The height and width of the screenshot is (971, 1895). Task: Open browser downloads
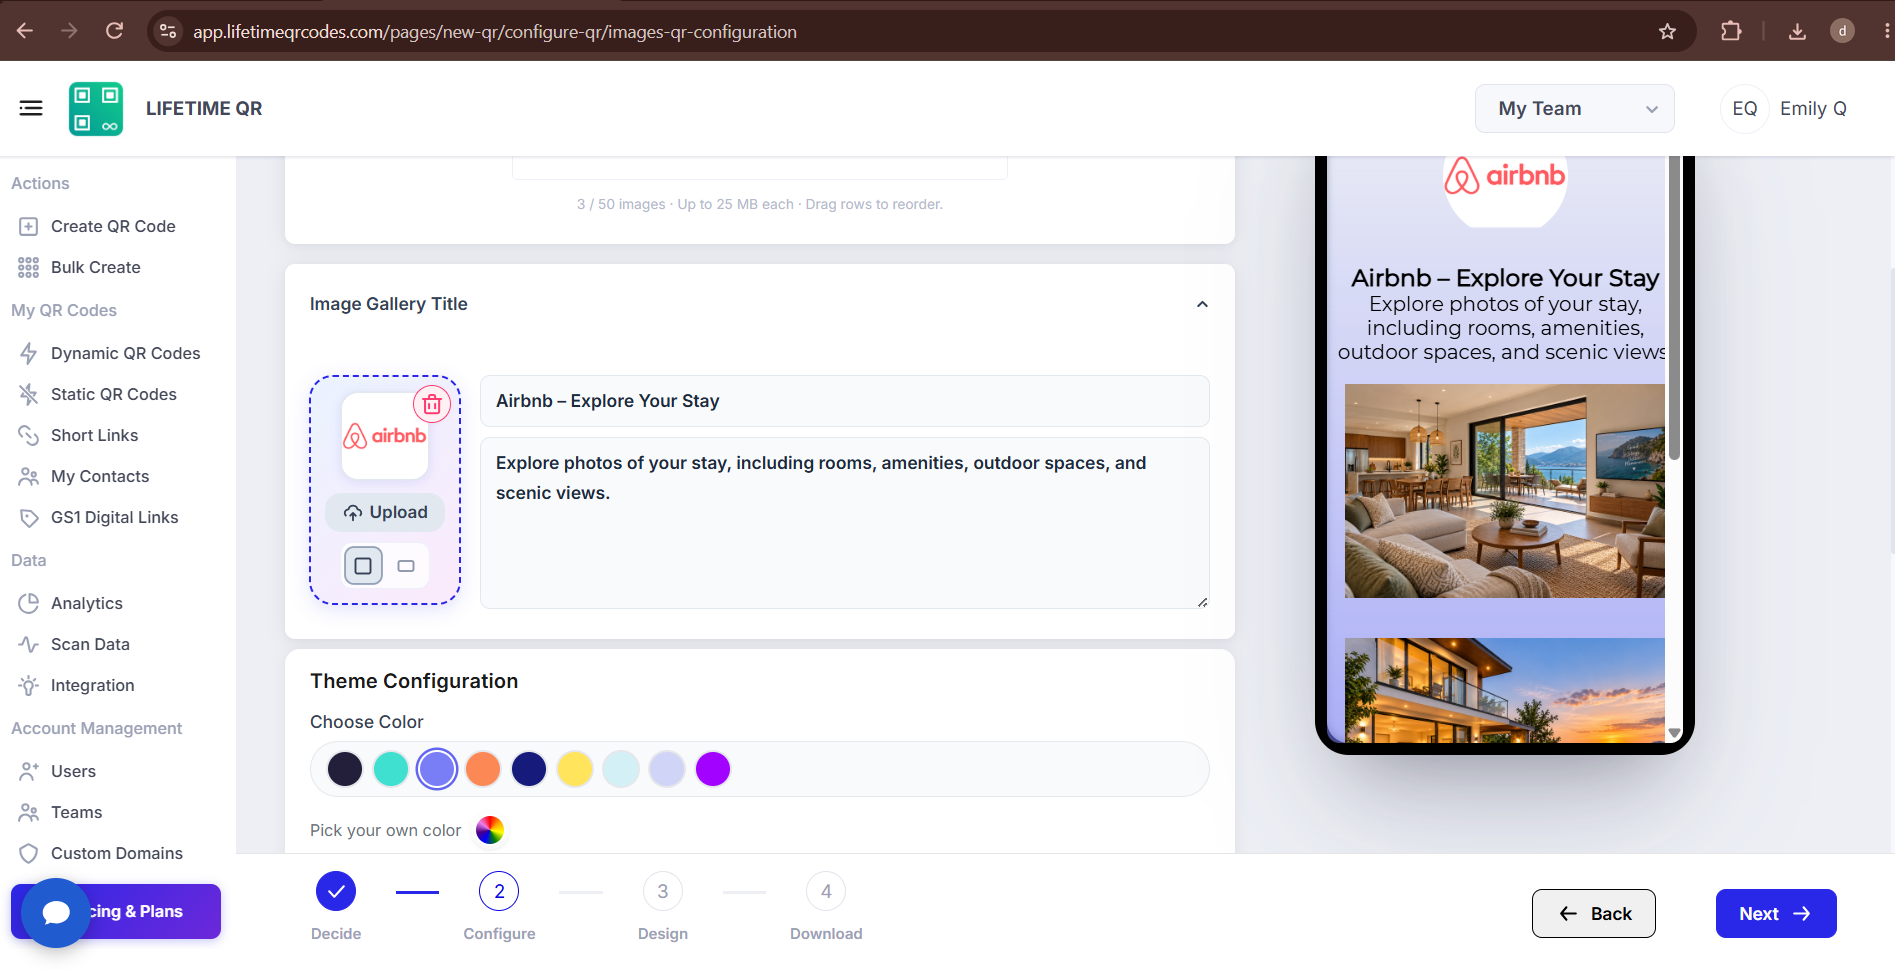[x=1797, y=31]
